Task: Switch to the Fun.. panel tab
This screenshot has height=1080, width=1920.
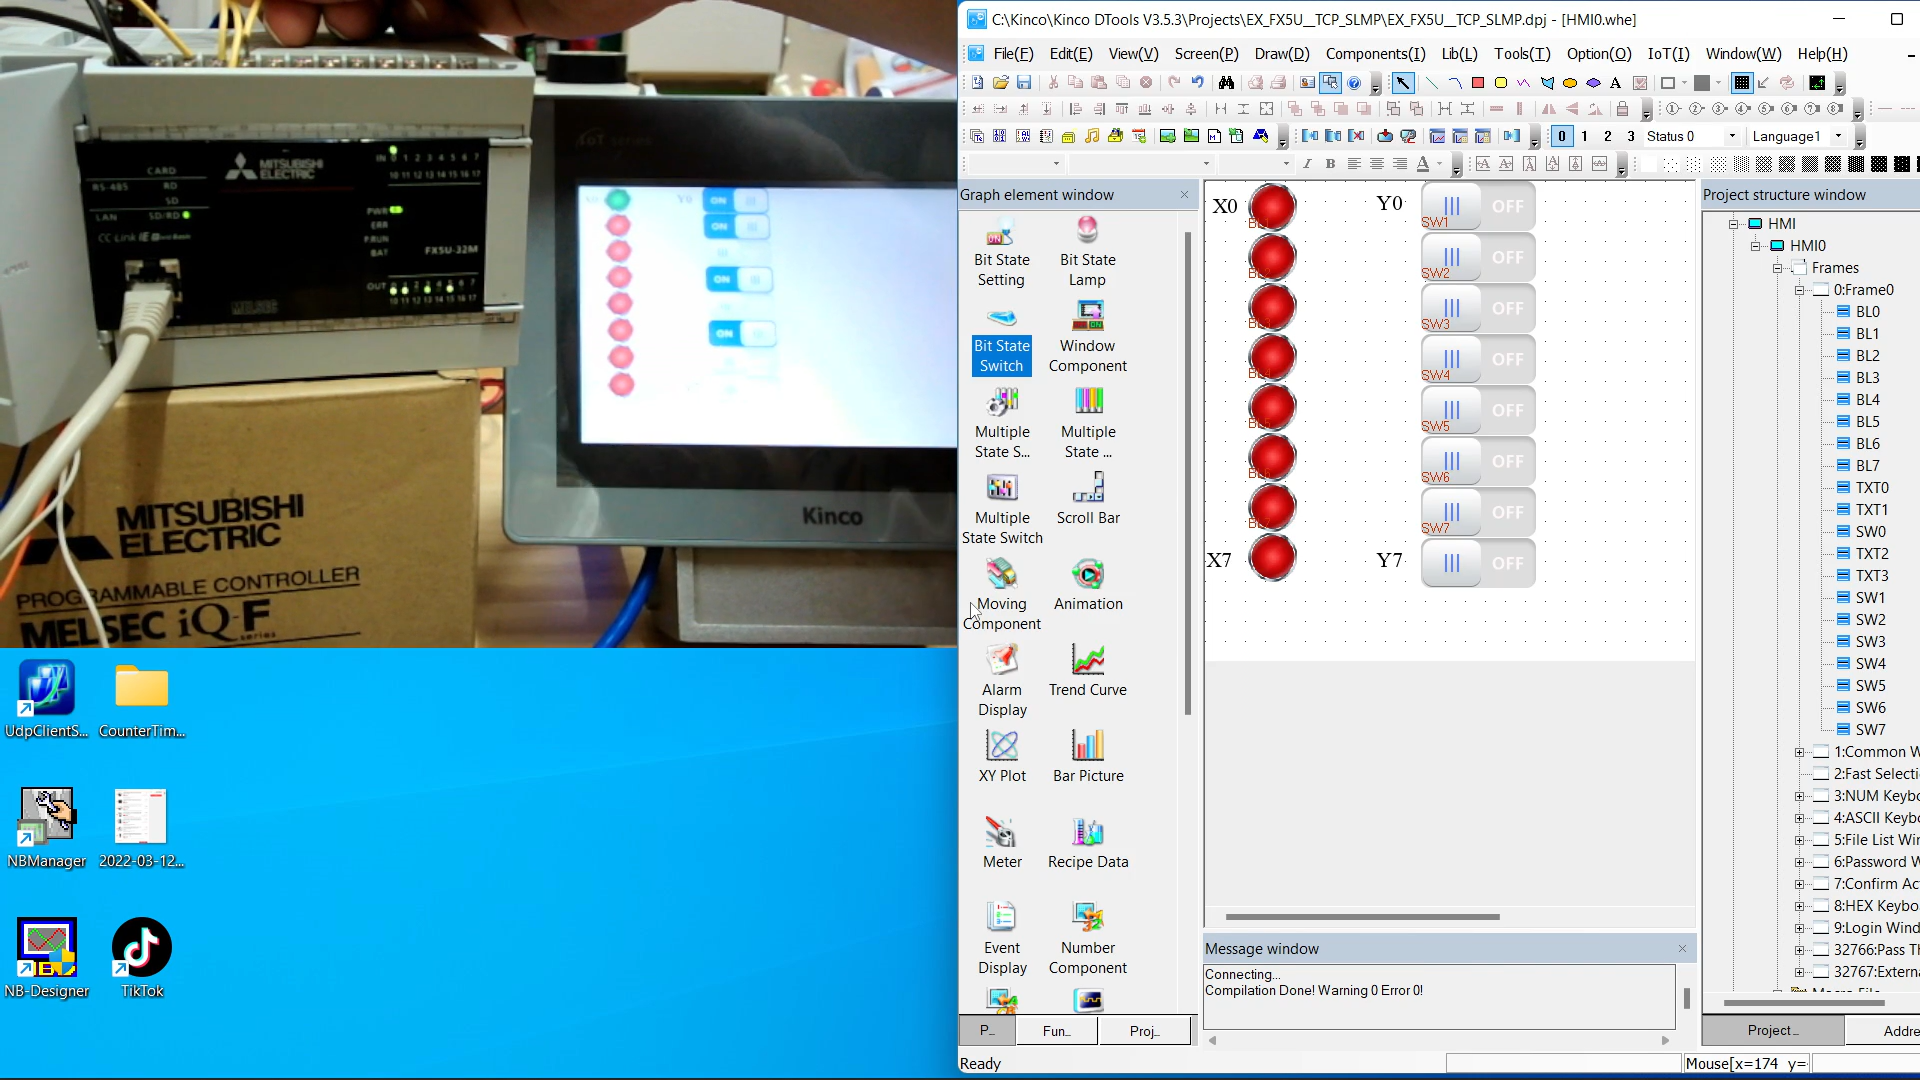Action: point(1056,1031)
